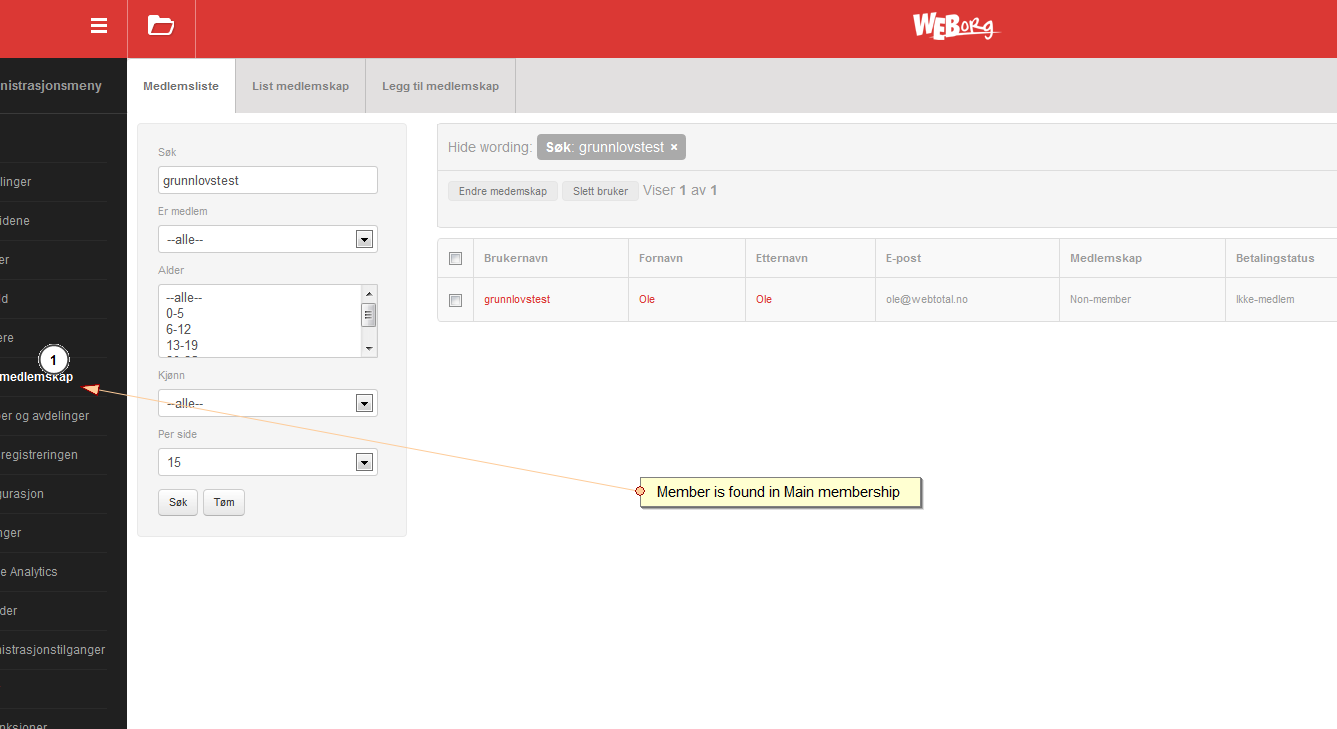Viewport: 1337px width, 729px height.
Task: Sort by E-post column header
Action: [x=903, y=258]
